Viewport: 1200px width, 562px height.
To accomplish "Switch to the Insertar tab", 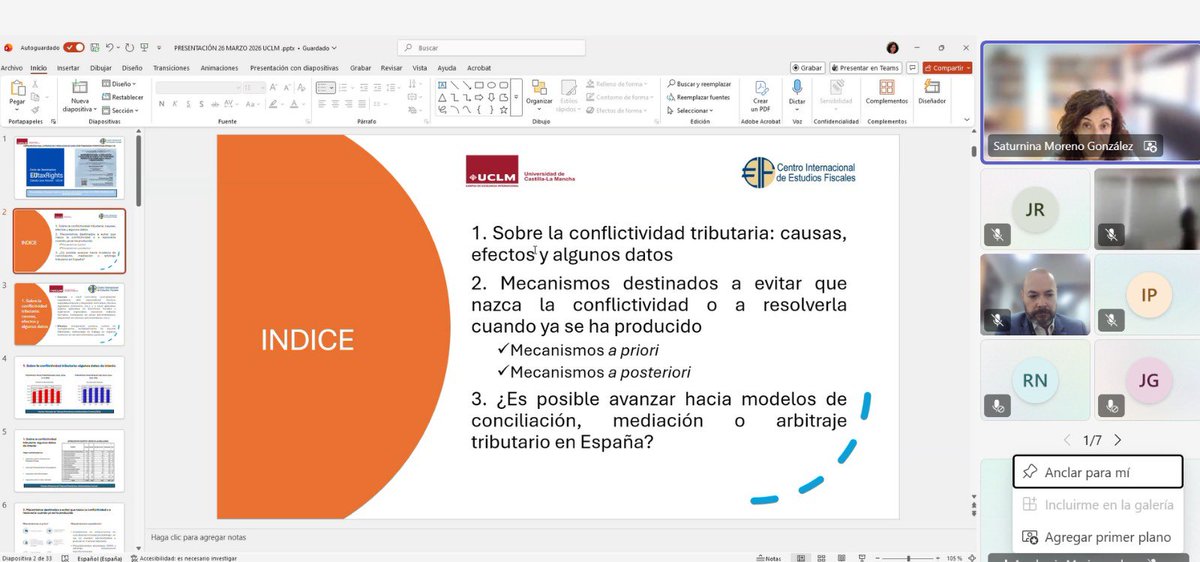I will (x=68, y=68).
